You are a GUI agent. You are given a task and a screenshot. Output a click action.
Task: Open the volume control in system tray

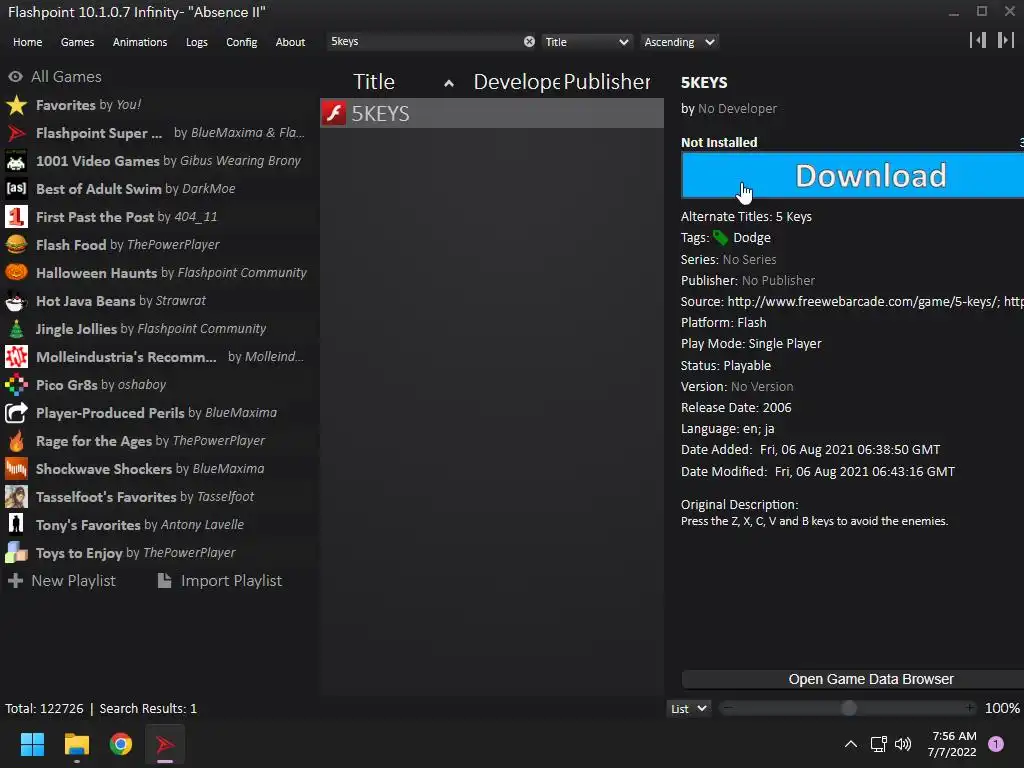[903, 744]
